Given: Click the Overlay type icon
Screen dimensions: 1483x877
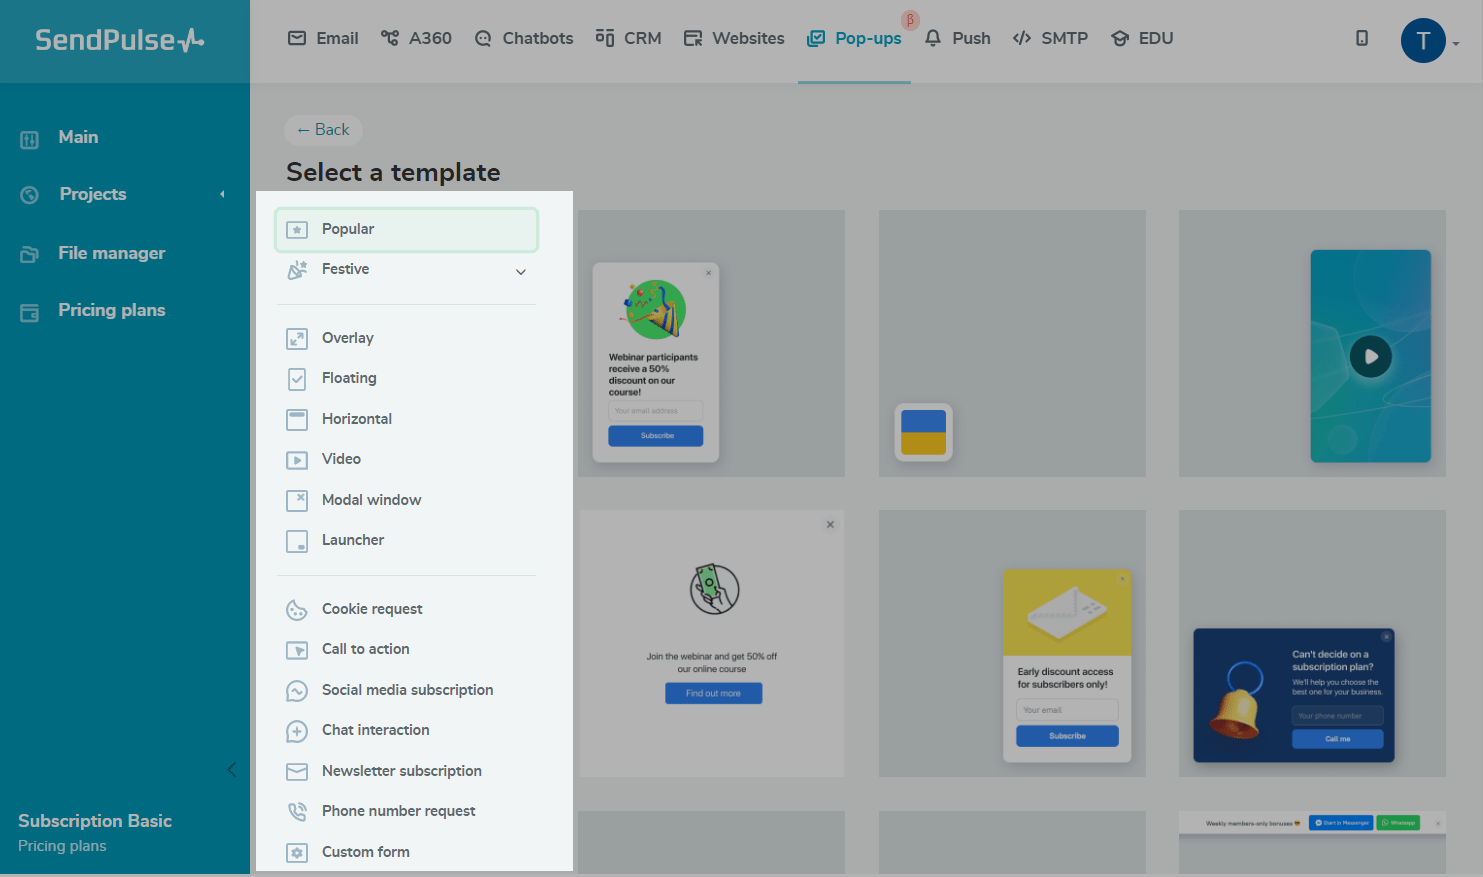Looking at the screenshot, I should 297,339.
